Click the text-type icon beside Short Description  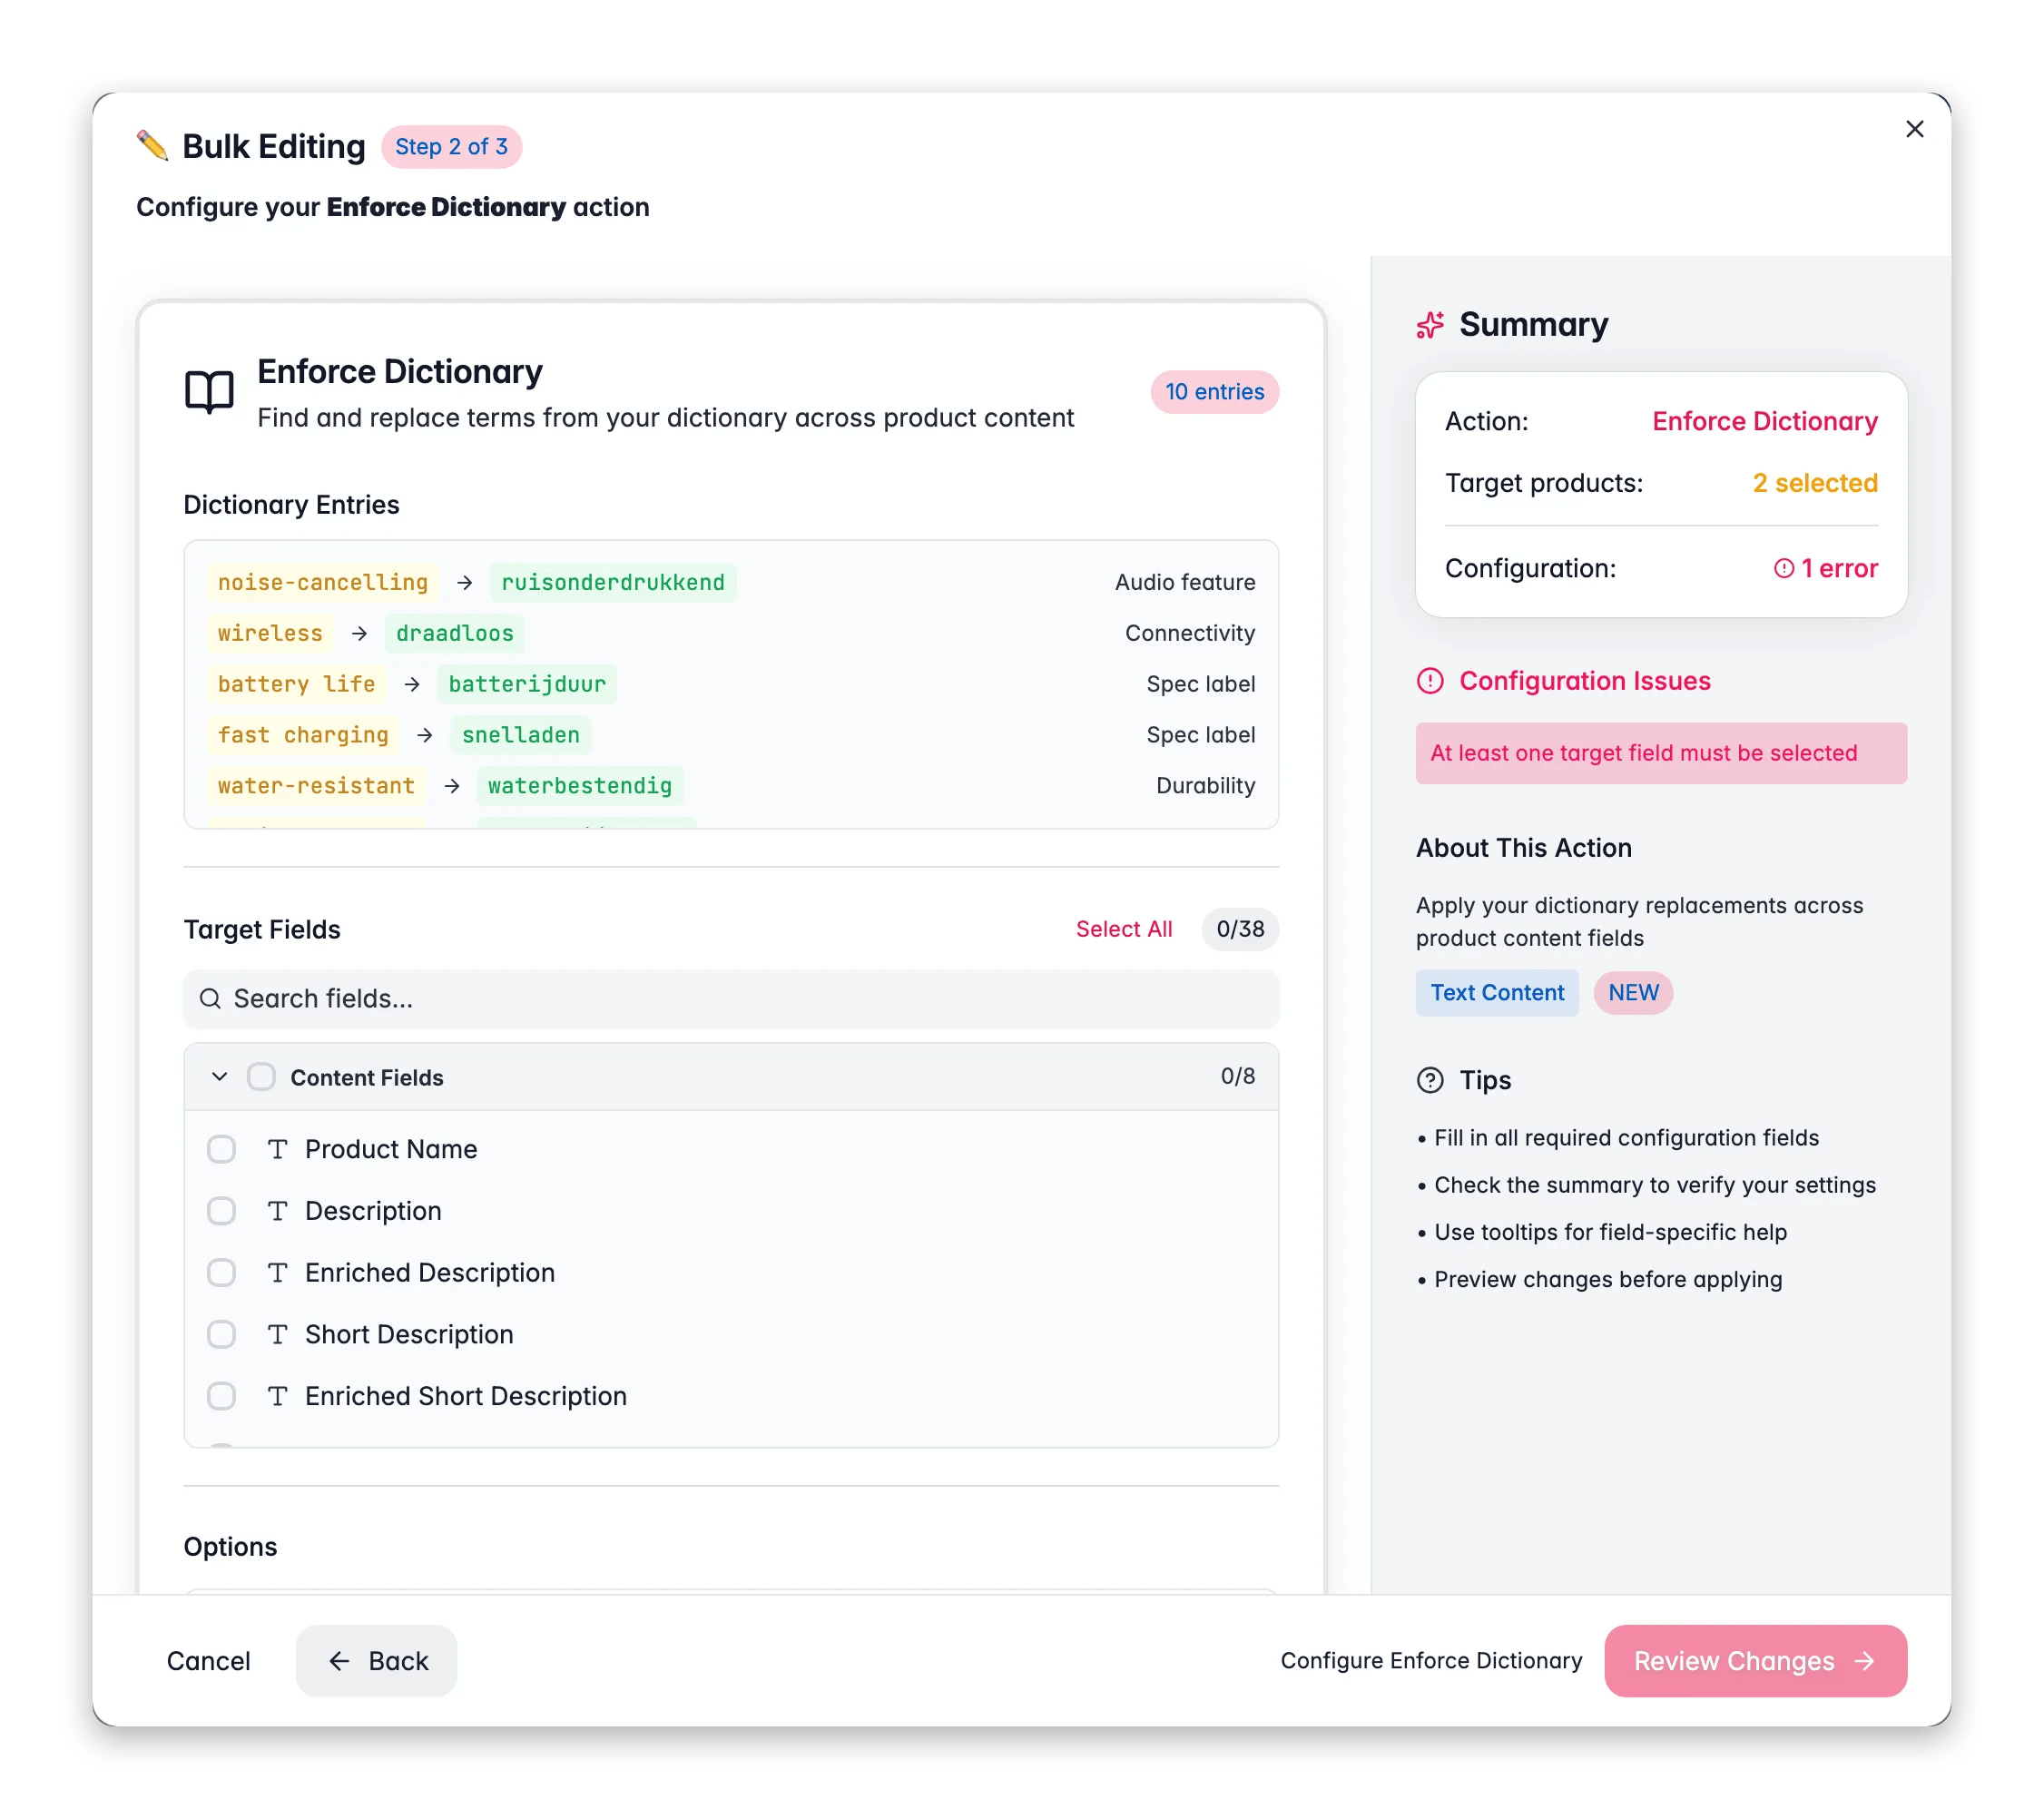tap(277, 1334)
